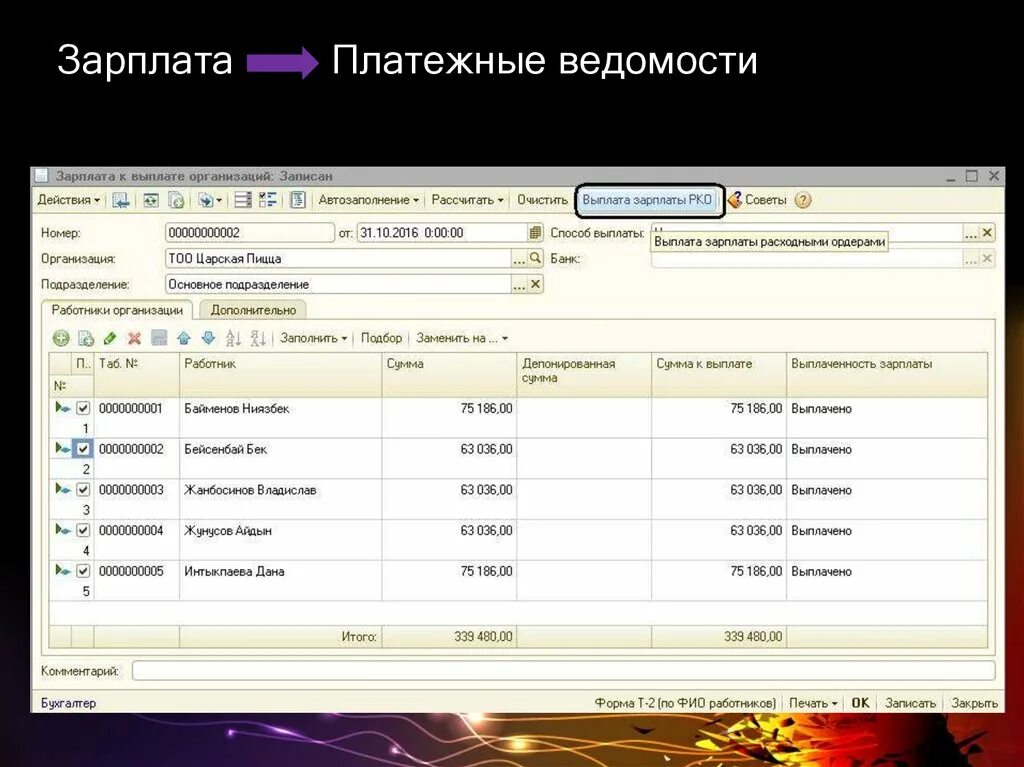Click the copy document icon
This screenshot has height=767, width=1024.
tap(176, 201)
